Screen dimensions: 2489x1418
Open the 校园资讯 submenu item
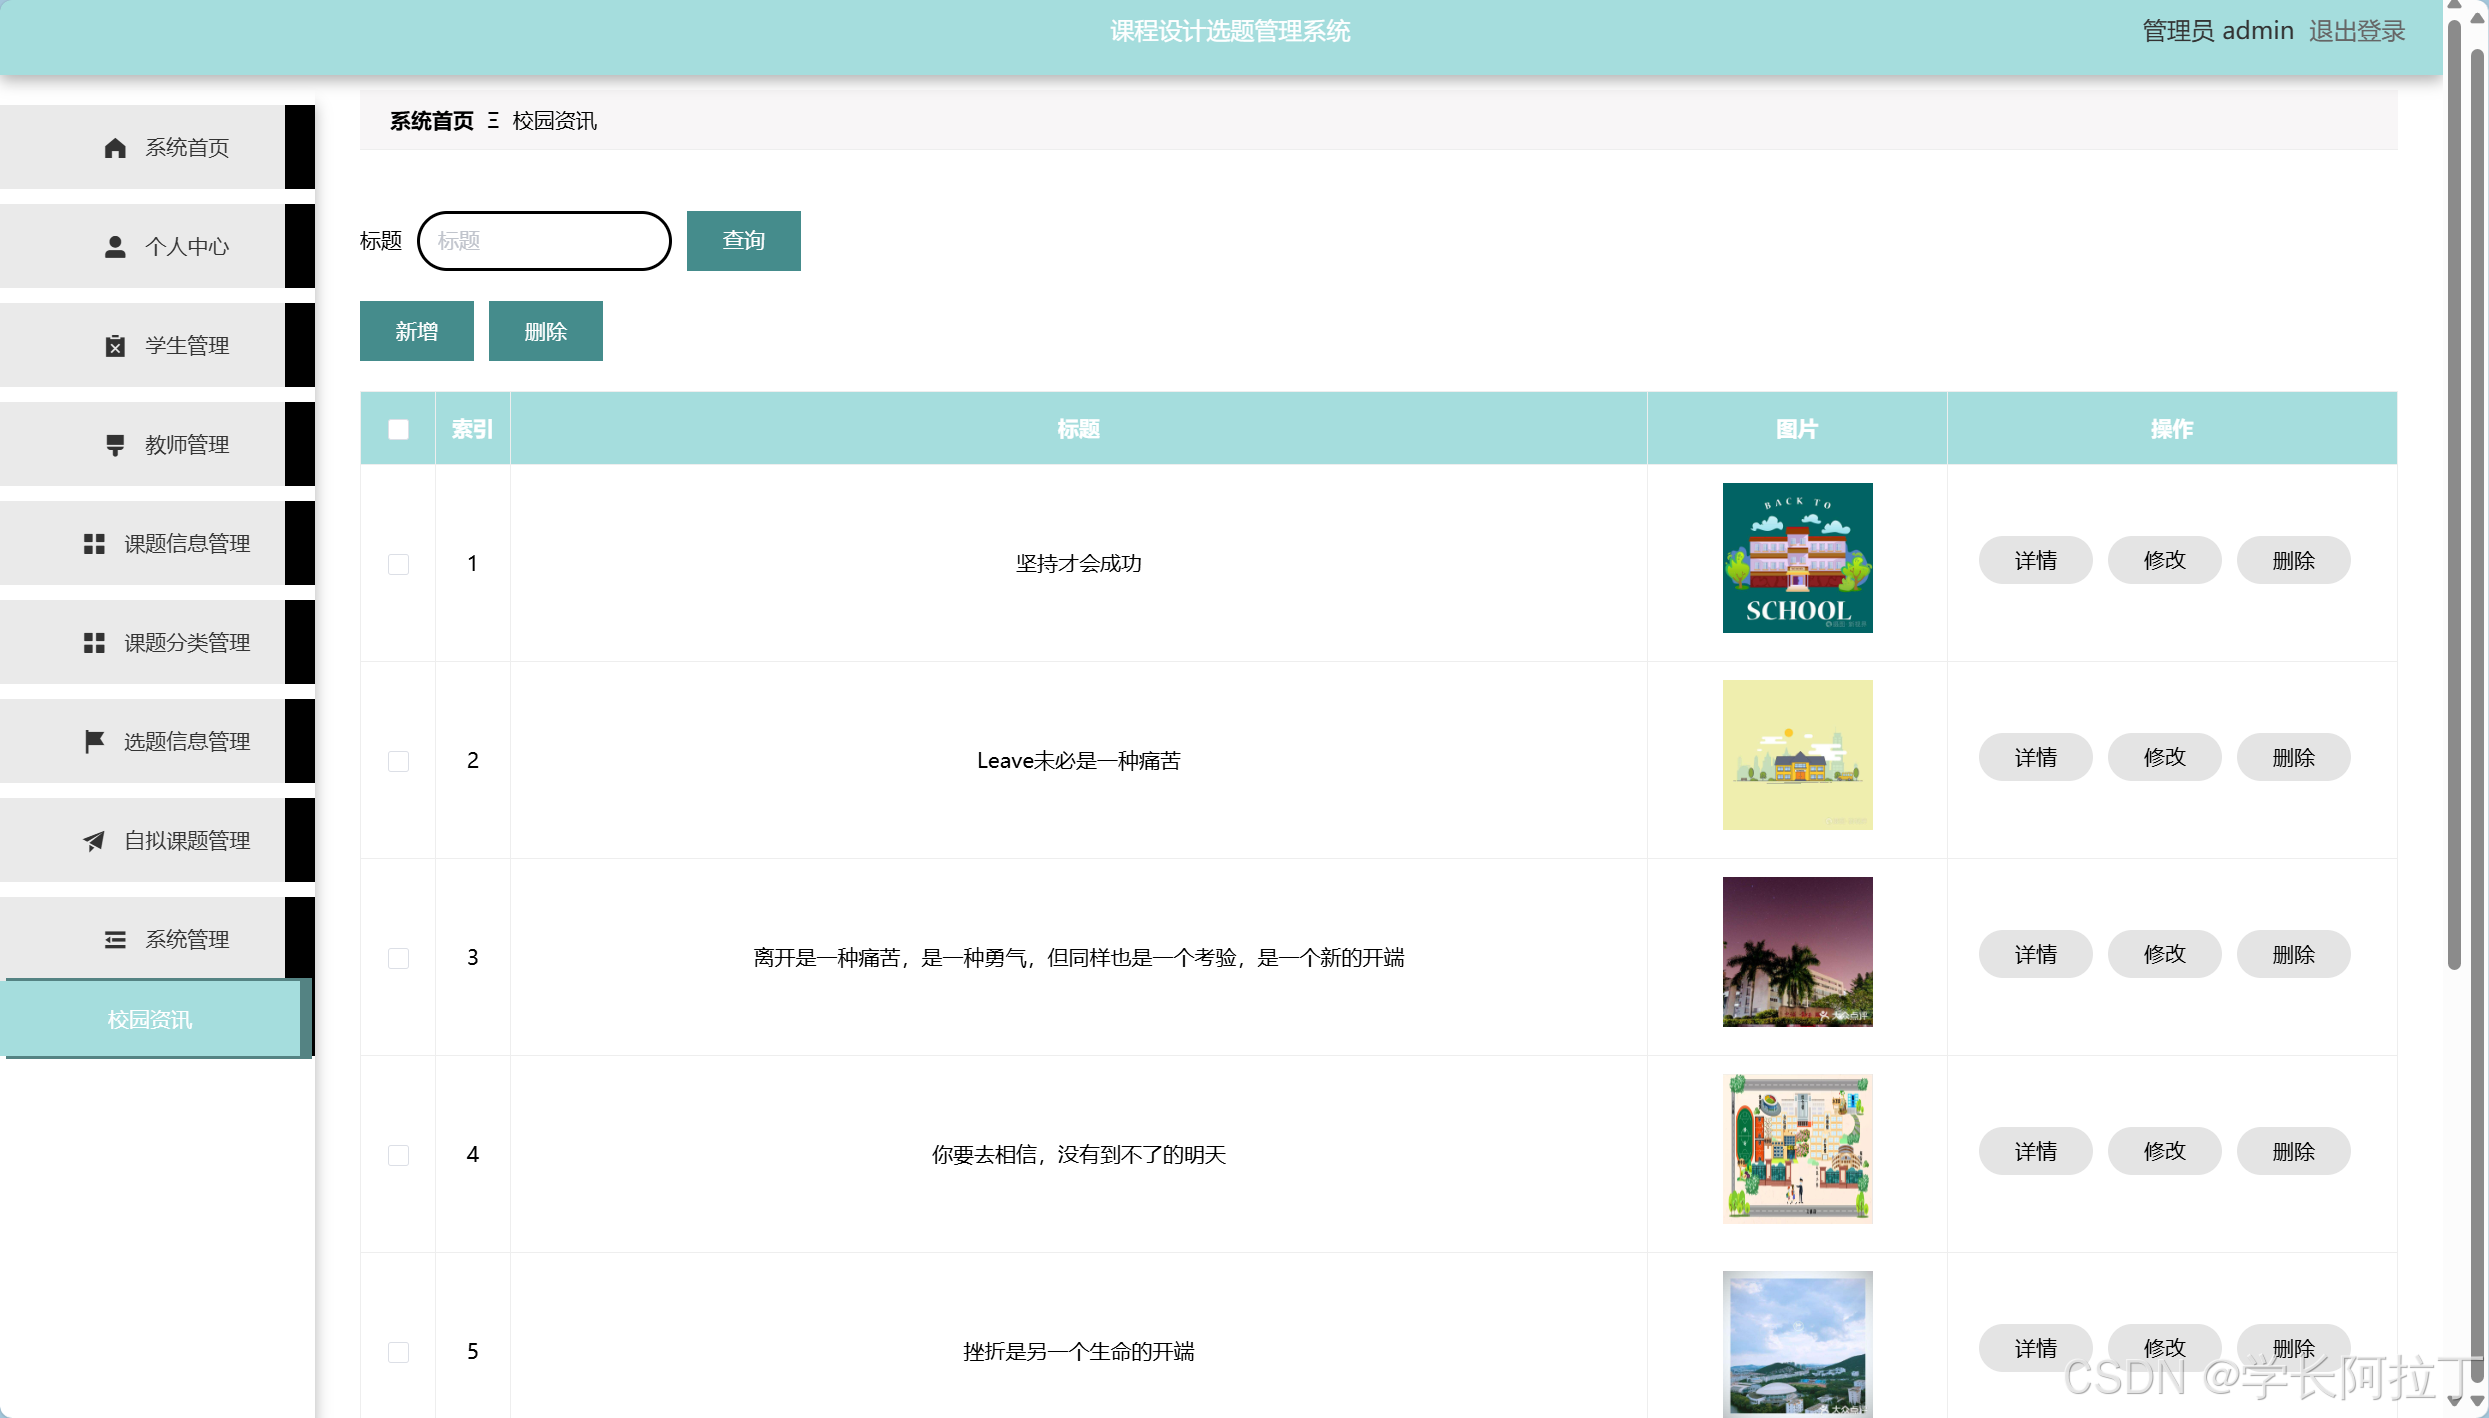click(x=150, y=1019)
